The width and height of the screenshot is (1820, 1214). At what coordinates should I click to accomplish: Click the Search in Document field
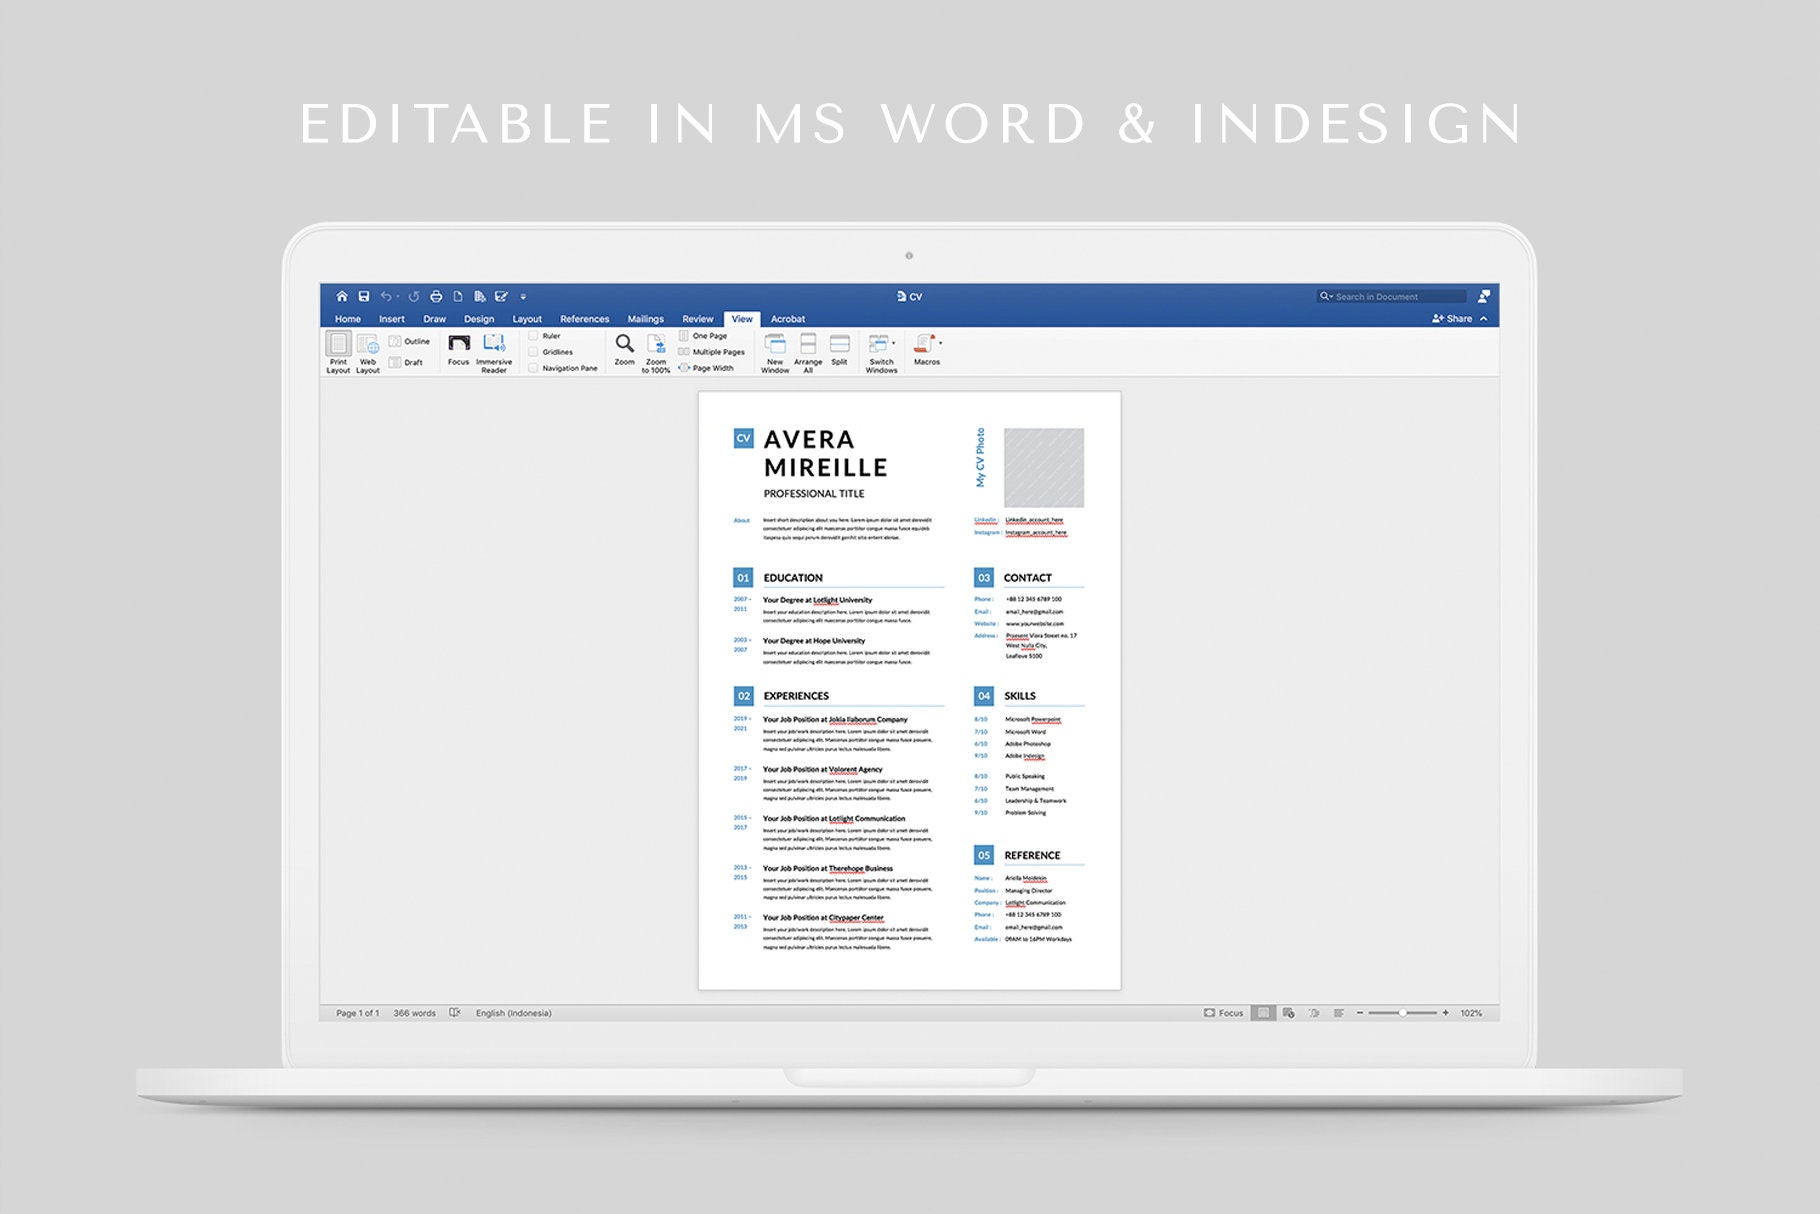[1390, 296]
